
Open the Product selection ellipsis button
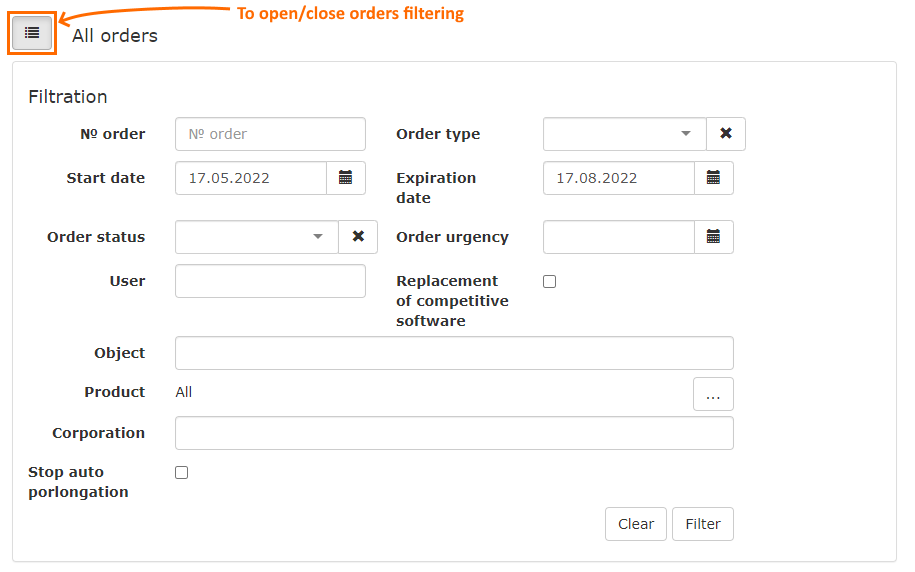point(713,394)
